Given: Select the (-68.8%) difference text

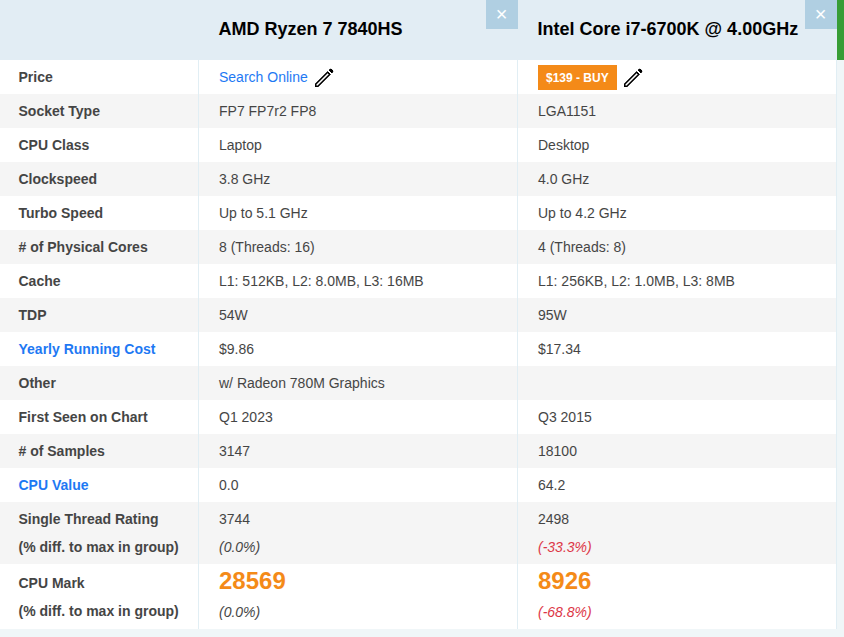Looking at the screenshot, I should (x=565, y=612).
